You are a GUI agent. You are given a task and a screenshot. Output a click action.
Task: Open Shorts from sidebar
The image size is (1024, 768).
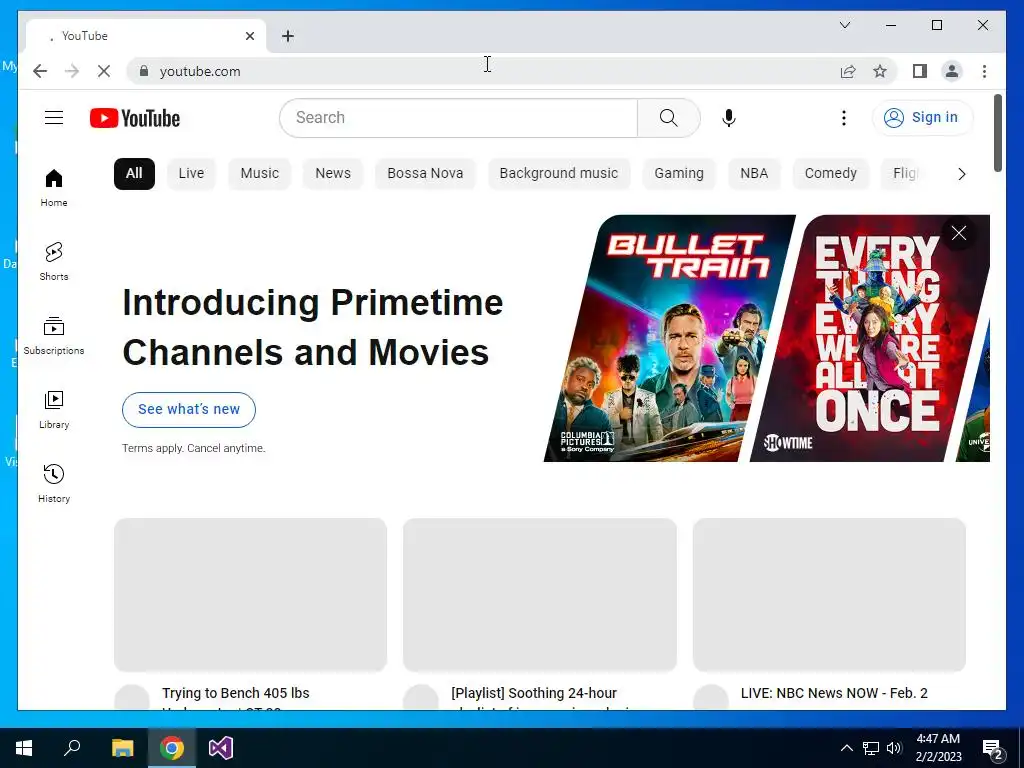(54, 262)
